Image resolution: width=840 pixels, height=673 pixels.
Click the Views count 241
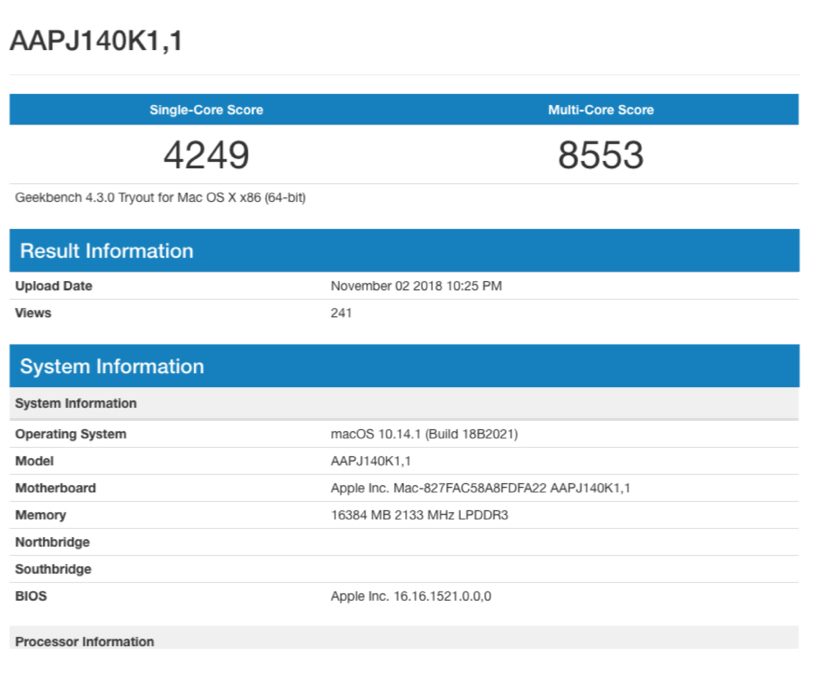point(341,313)
